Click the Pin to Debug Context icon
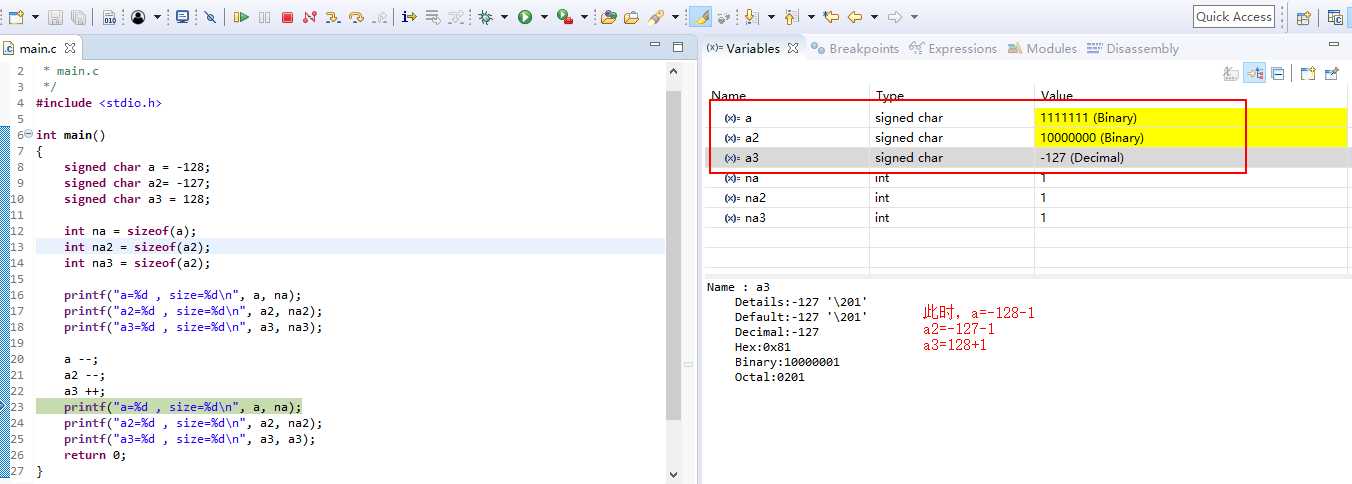 [1331, 73]
